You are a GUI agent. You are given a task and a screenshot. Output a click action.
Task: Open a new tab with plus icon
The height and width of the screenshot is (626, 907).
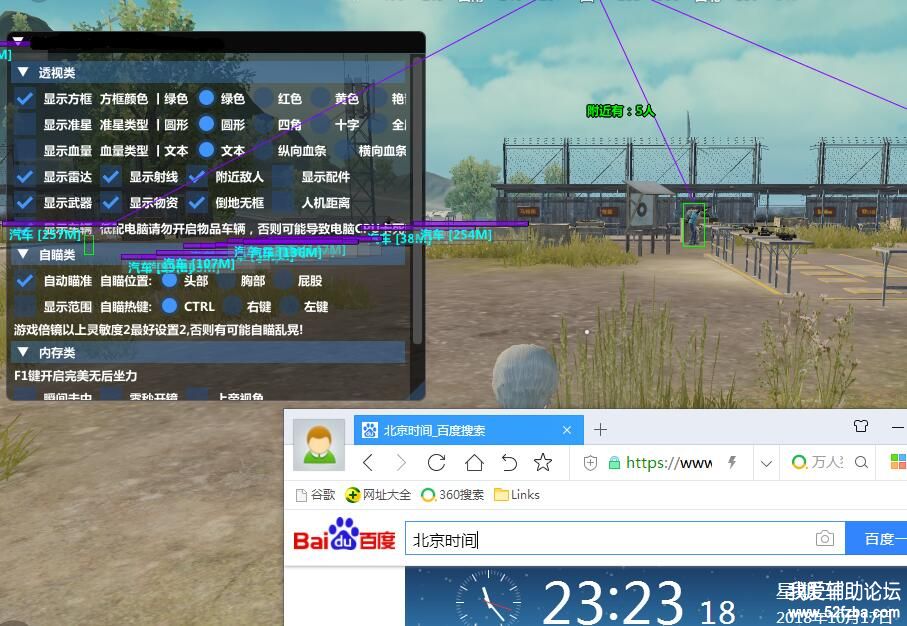coord(600,430)
